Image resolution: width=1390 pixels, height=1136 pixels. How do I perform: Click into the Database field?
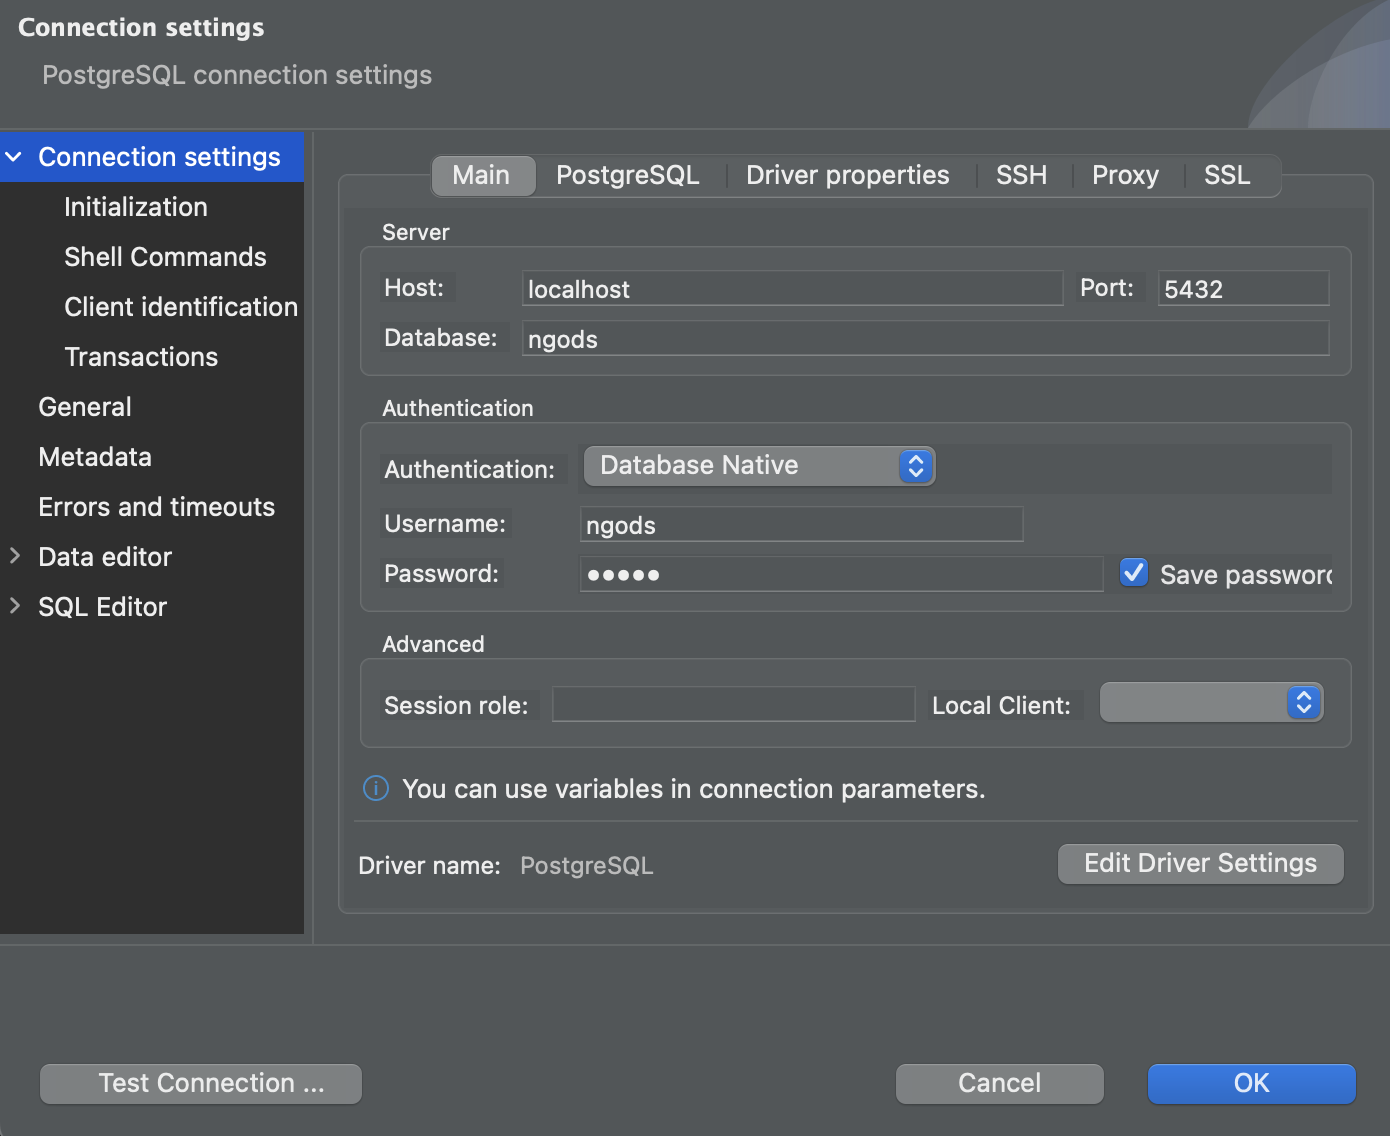(925, 339)
